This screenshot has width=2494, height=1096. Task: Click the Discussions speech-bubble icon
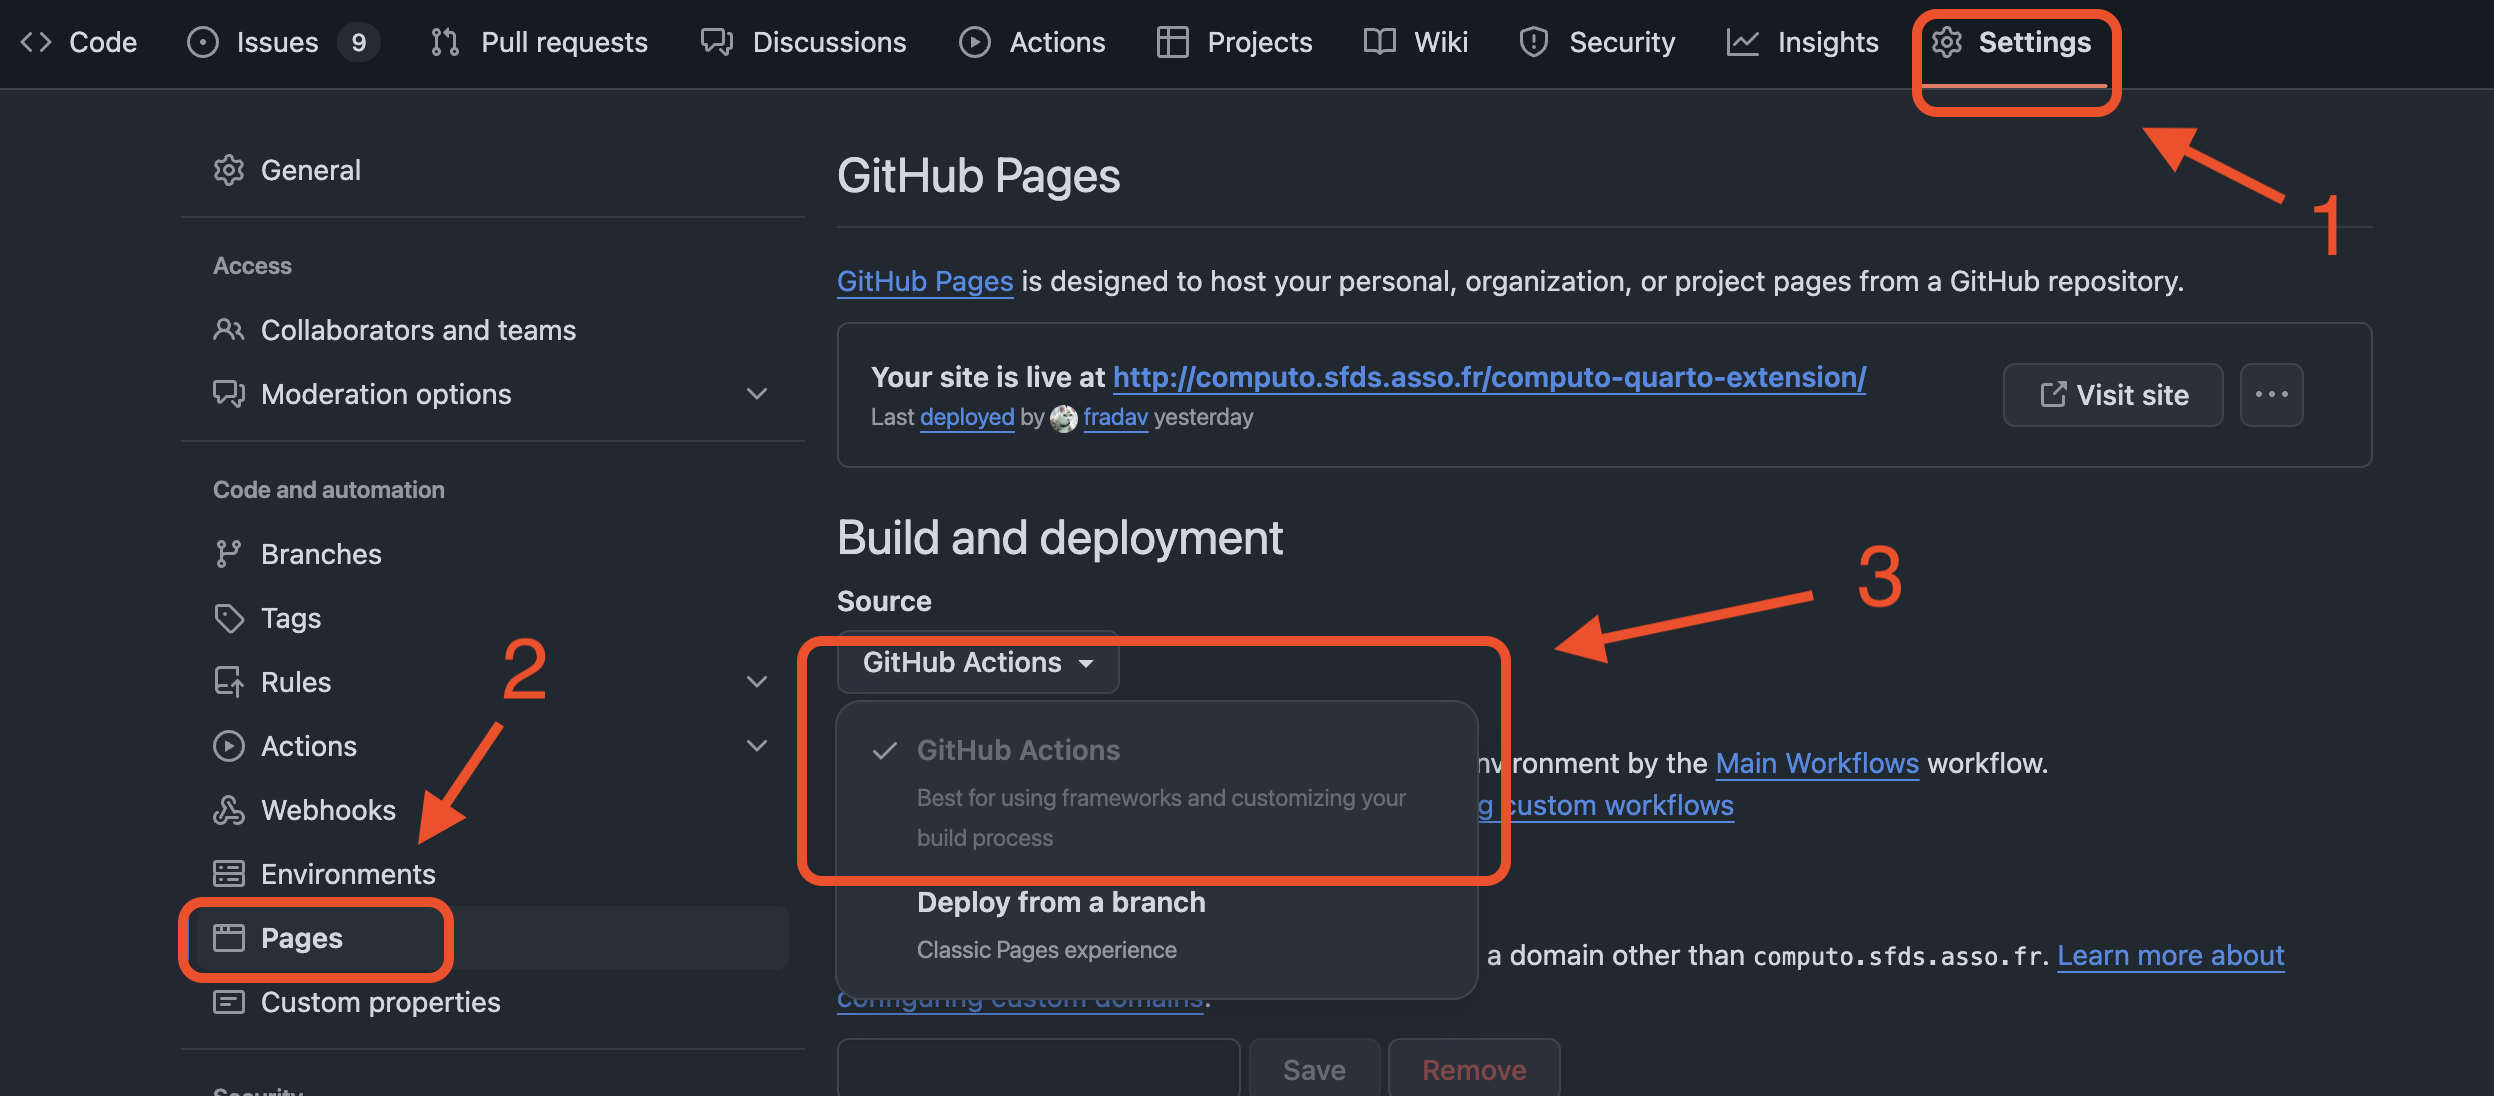717,42
